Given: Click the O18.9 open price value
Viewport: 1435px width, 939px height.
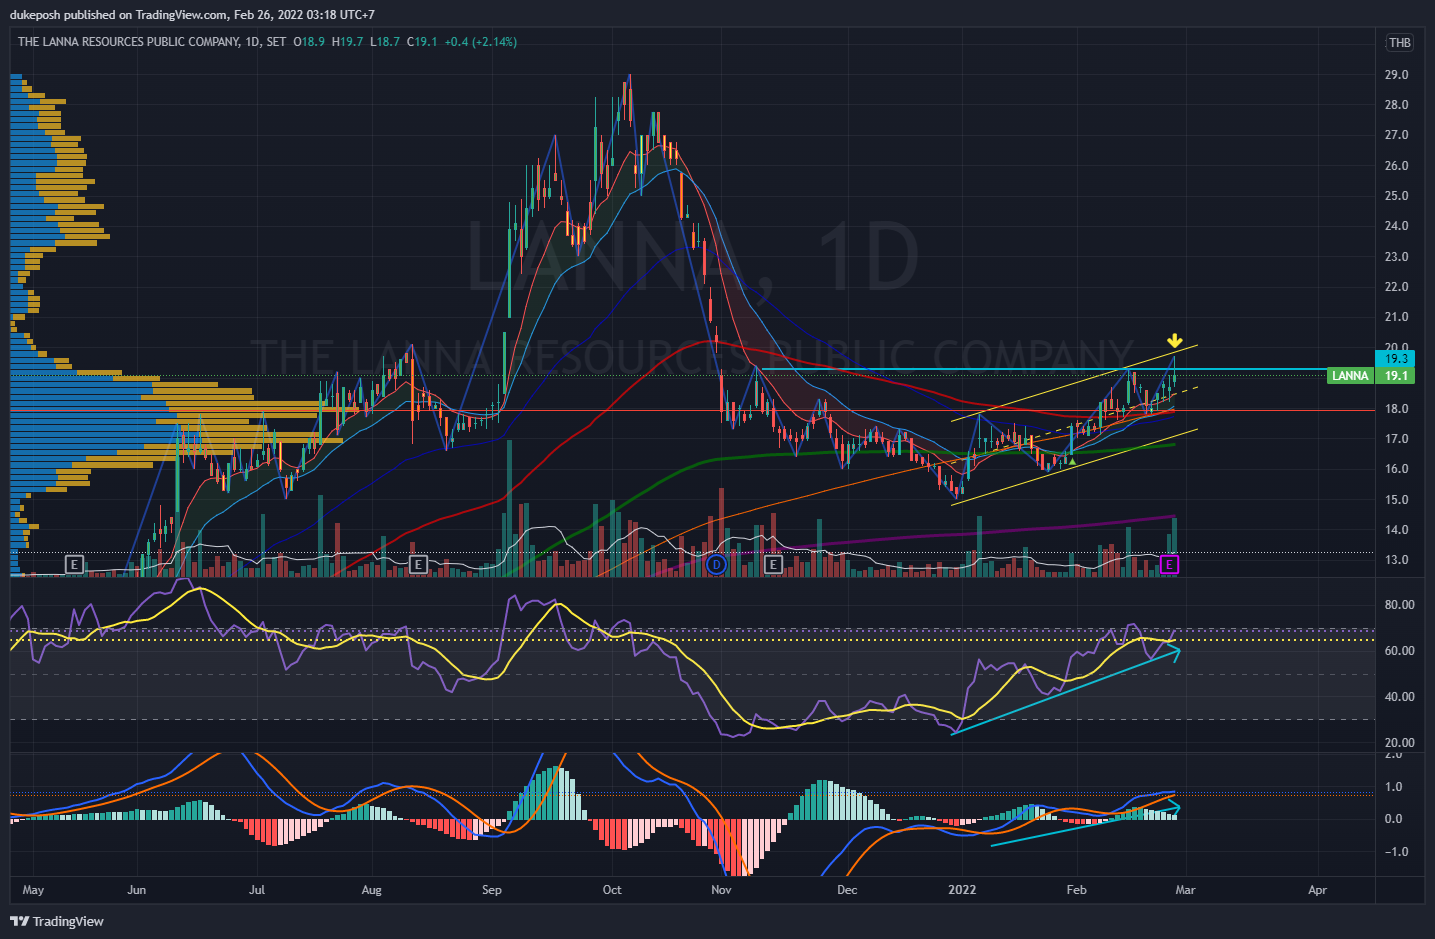Looking at the screenshot, I should pos(309,42).
